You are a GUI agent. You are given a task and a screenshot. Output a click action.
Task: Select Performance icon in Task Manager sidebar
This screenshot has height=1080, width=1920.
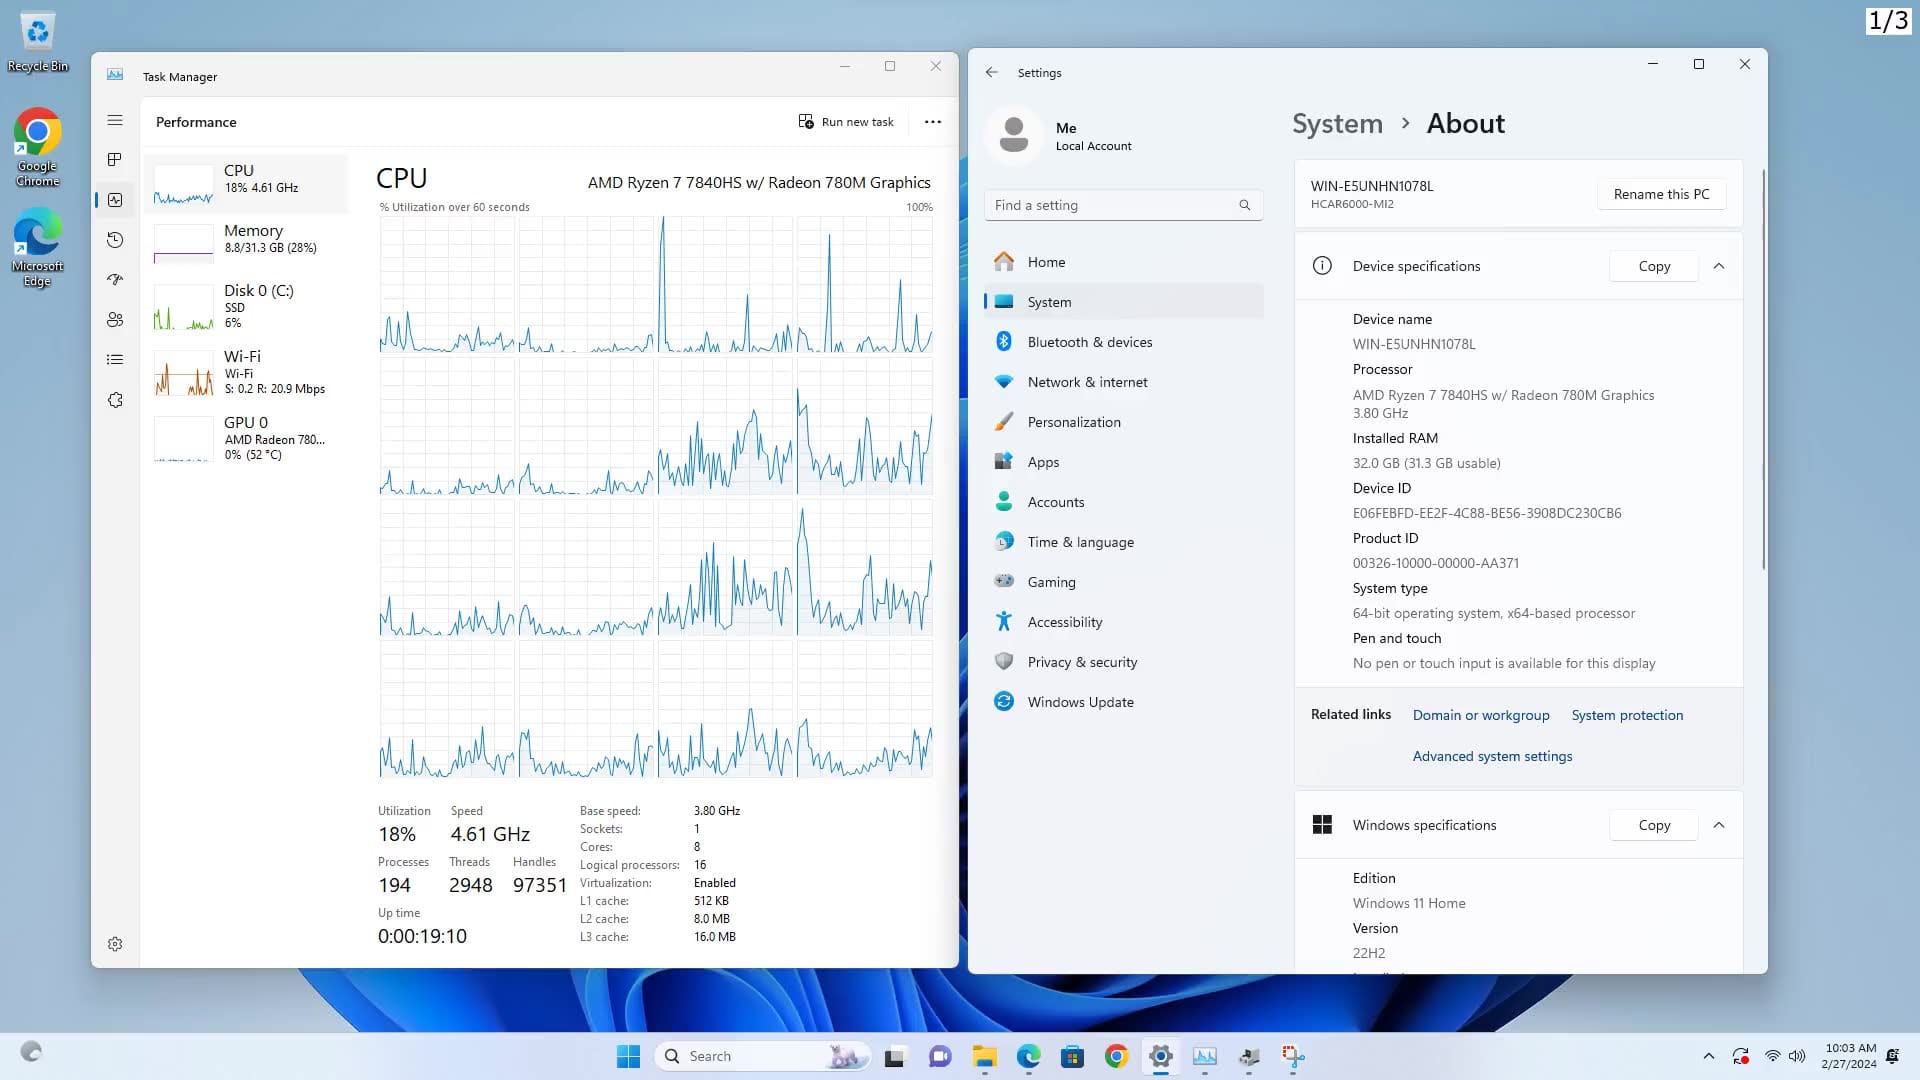click(x=115, y=200)
